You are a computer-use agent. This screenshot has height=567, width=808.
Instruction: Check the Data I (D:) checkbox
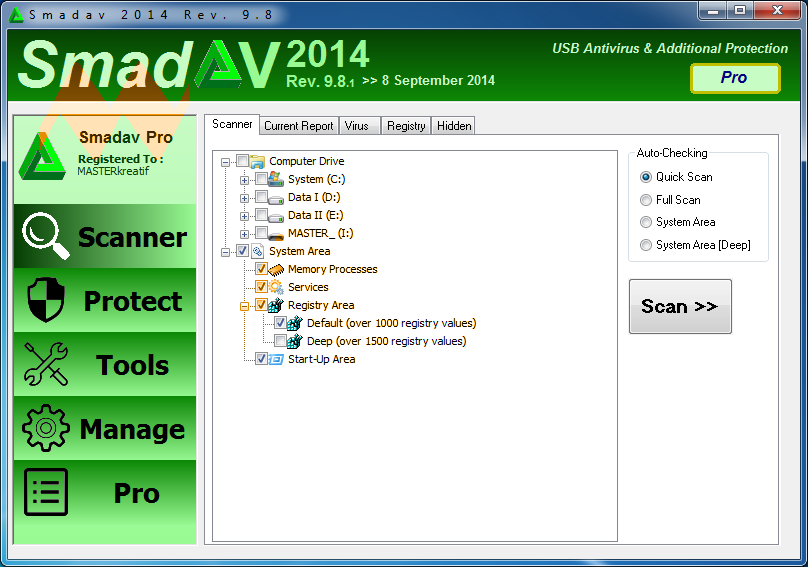pyautogui.click(x=261, y=197)
